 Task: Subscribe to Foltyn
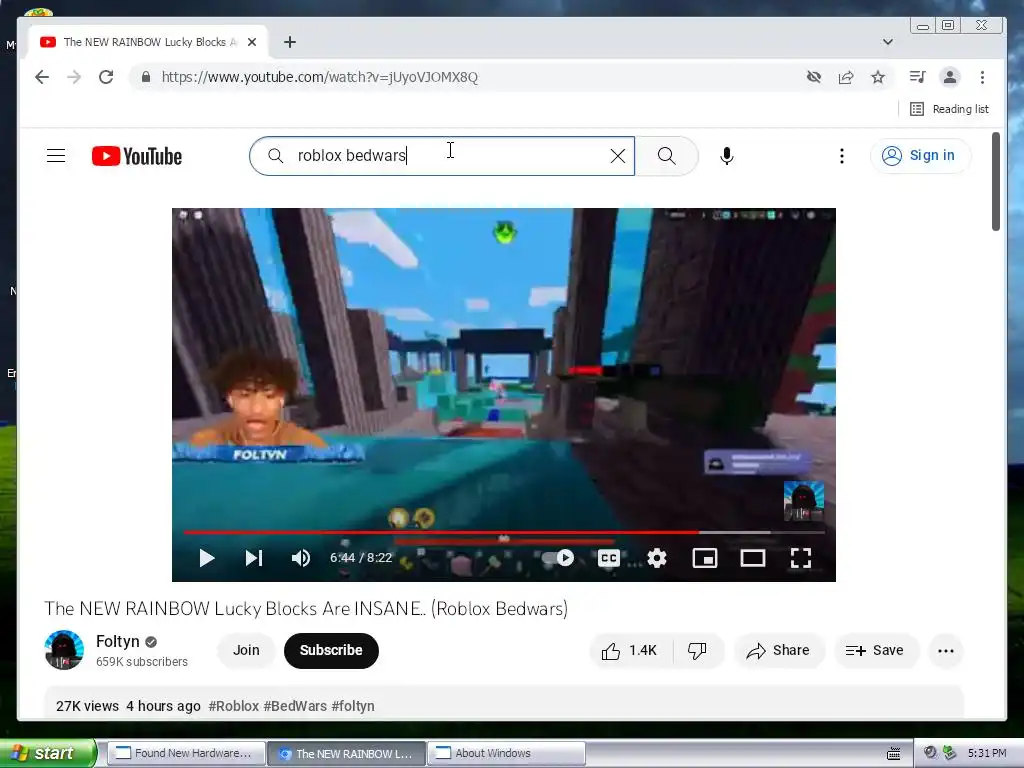click(x=331, y=650)
